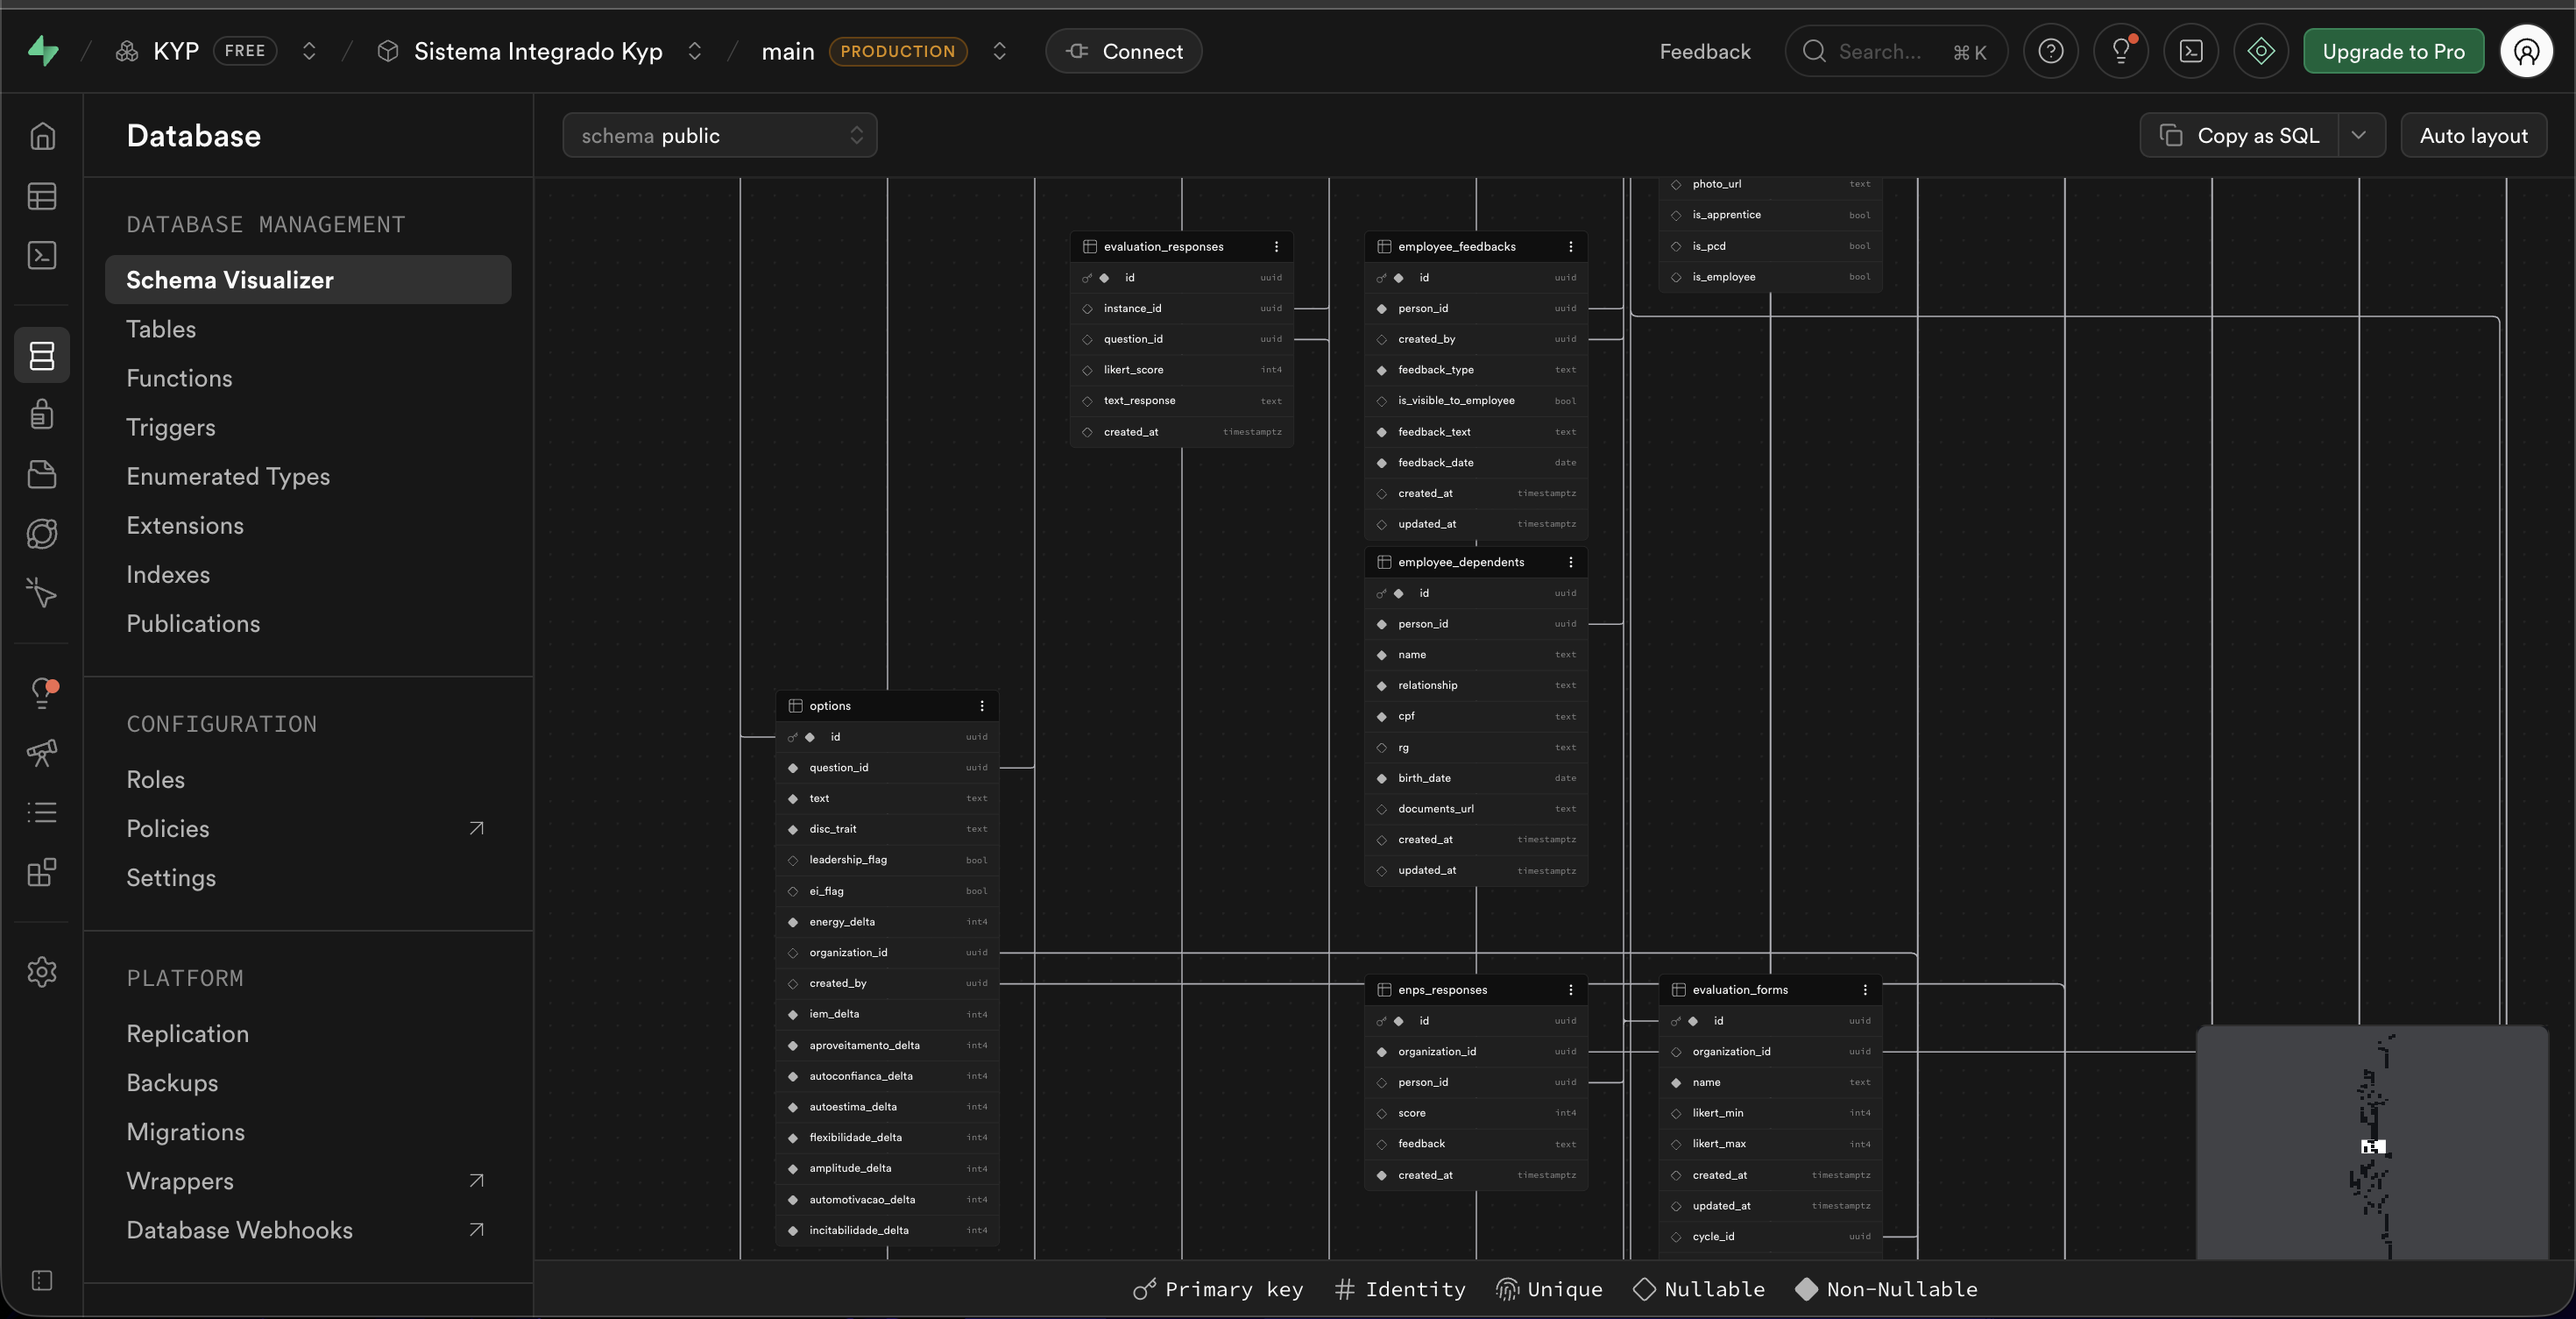The width and height of the screenshot is (2576, 1319).
Task: Open Project Settings gear icon
Action: (42, 971)
